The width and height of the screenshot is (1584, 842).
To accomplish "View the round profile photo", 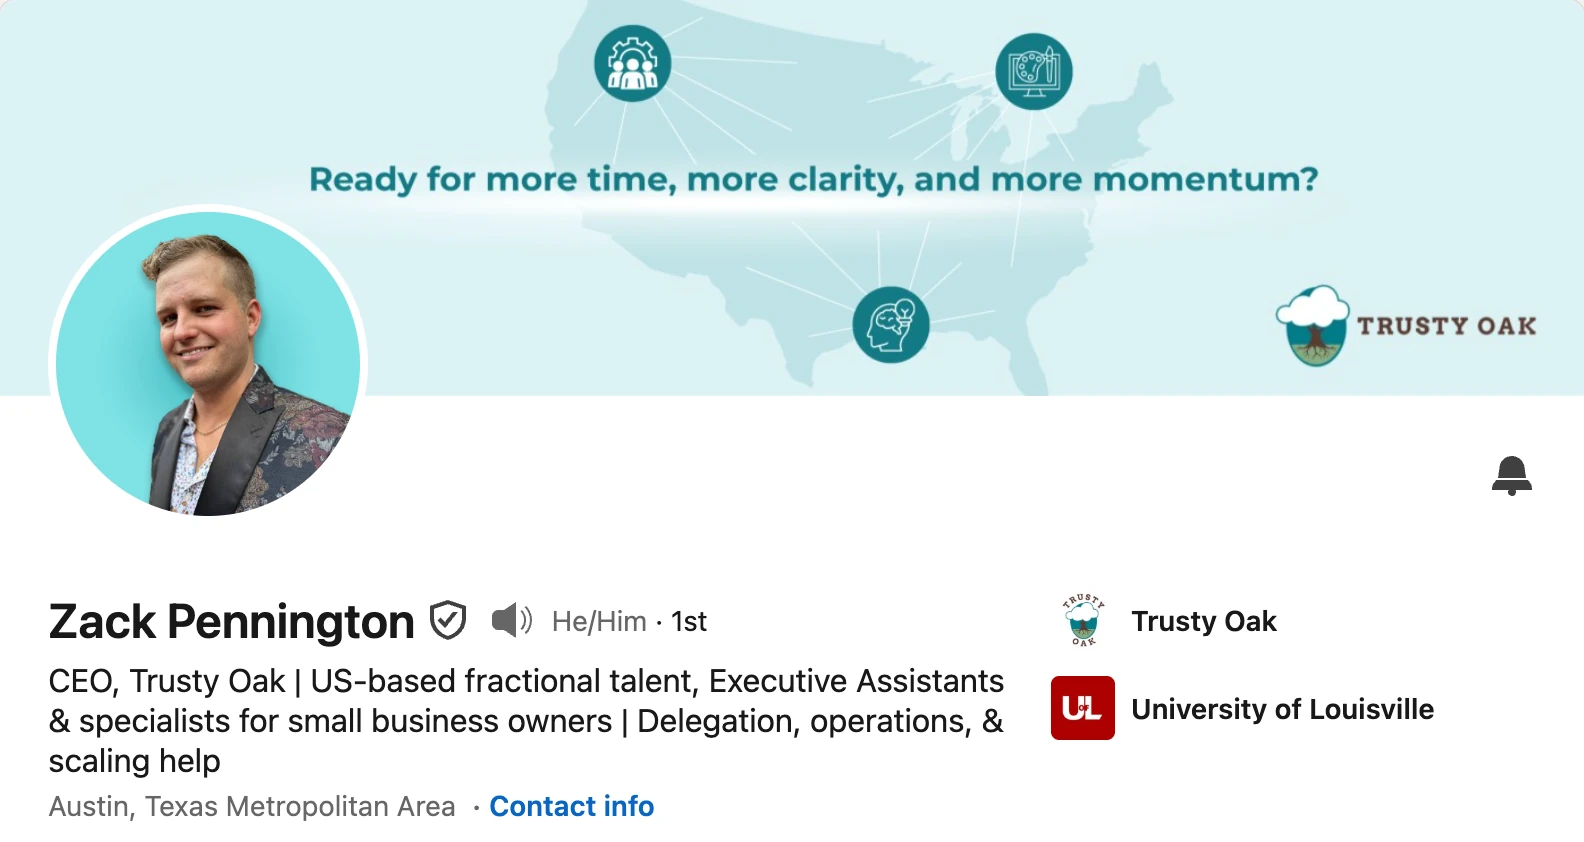I will 208,363.
